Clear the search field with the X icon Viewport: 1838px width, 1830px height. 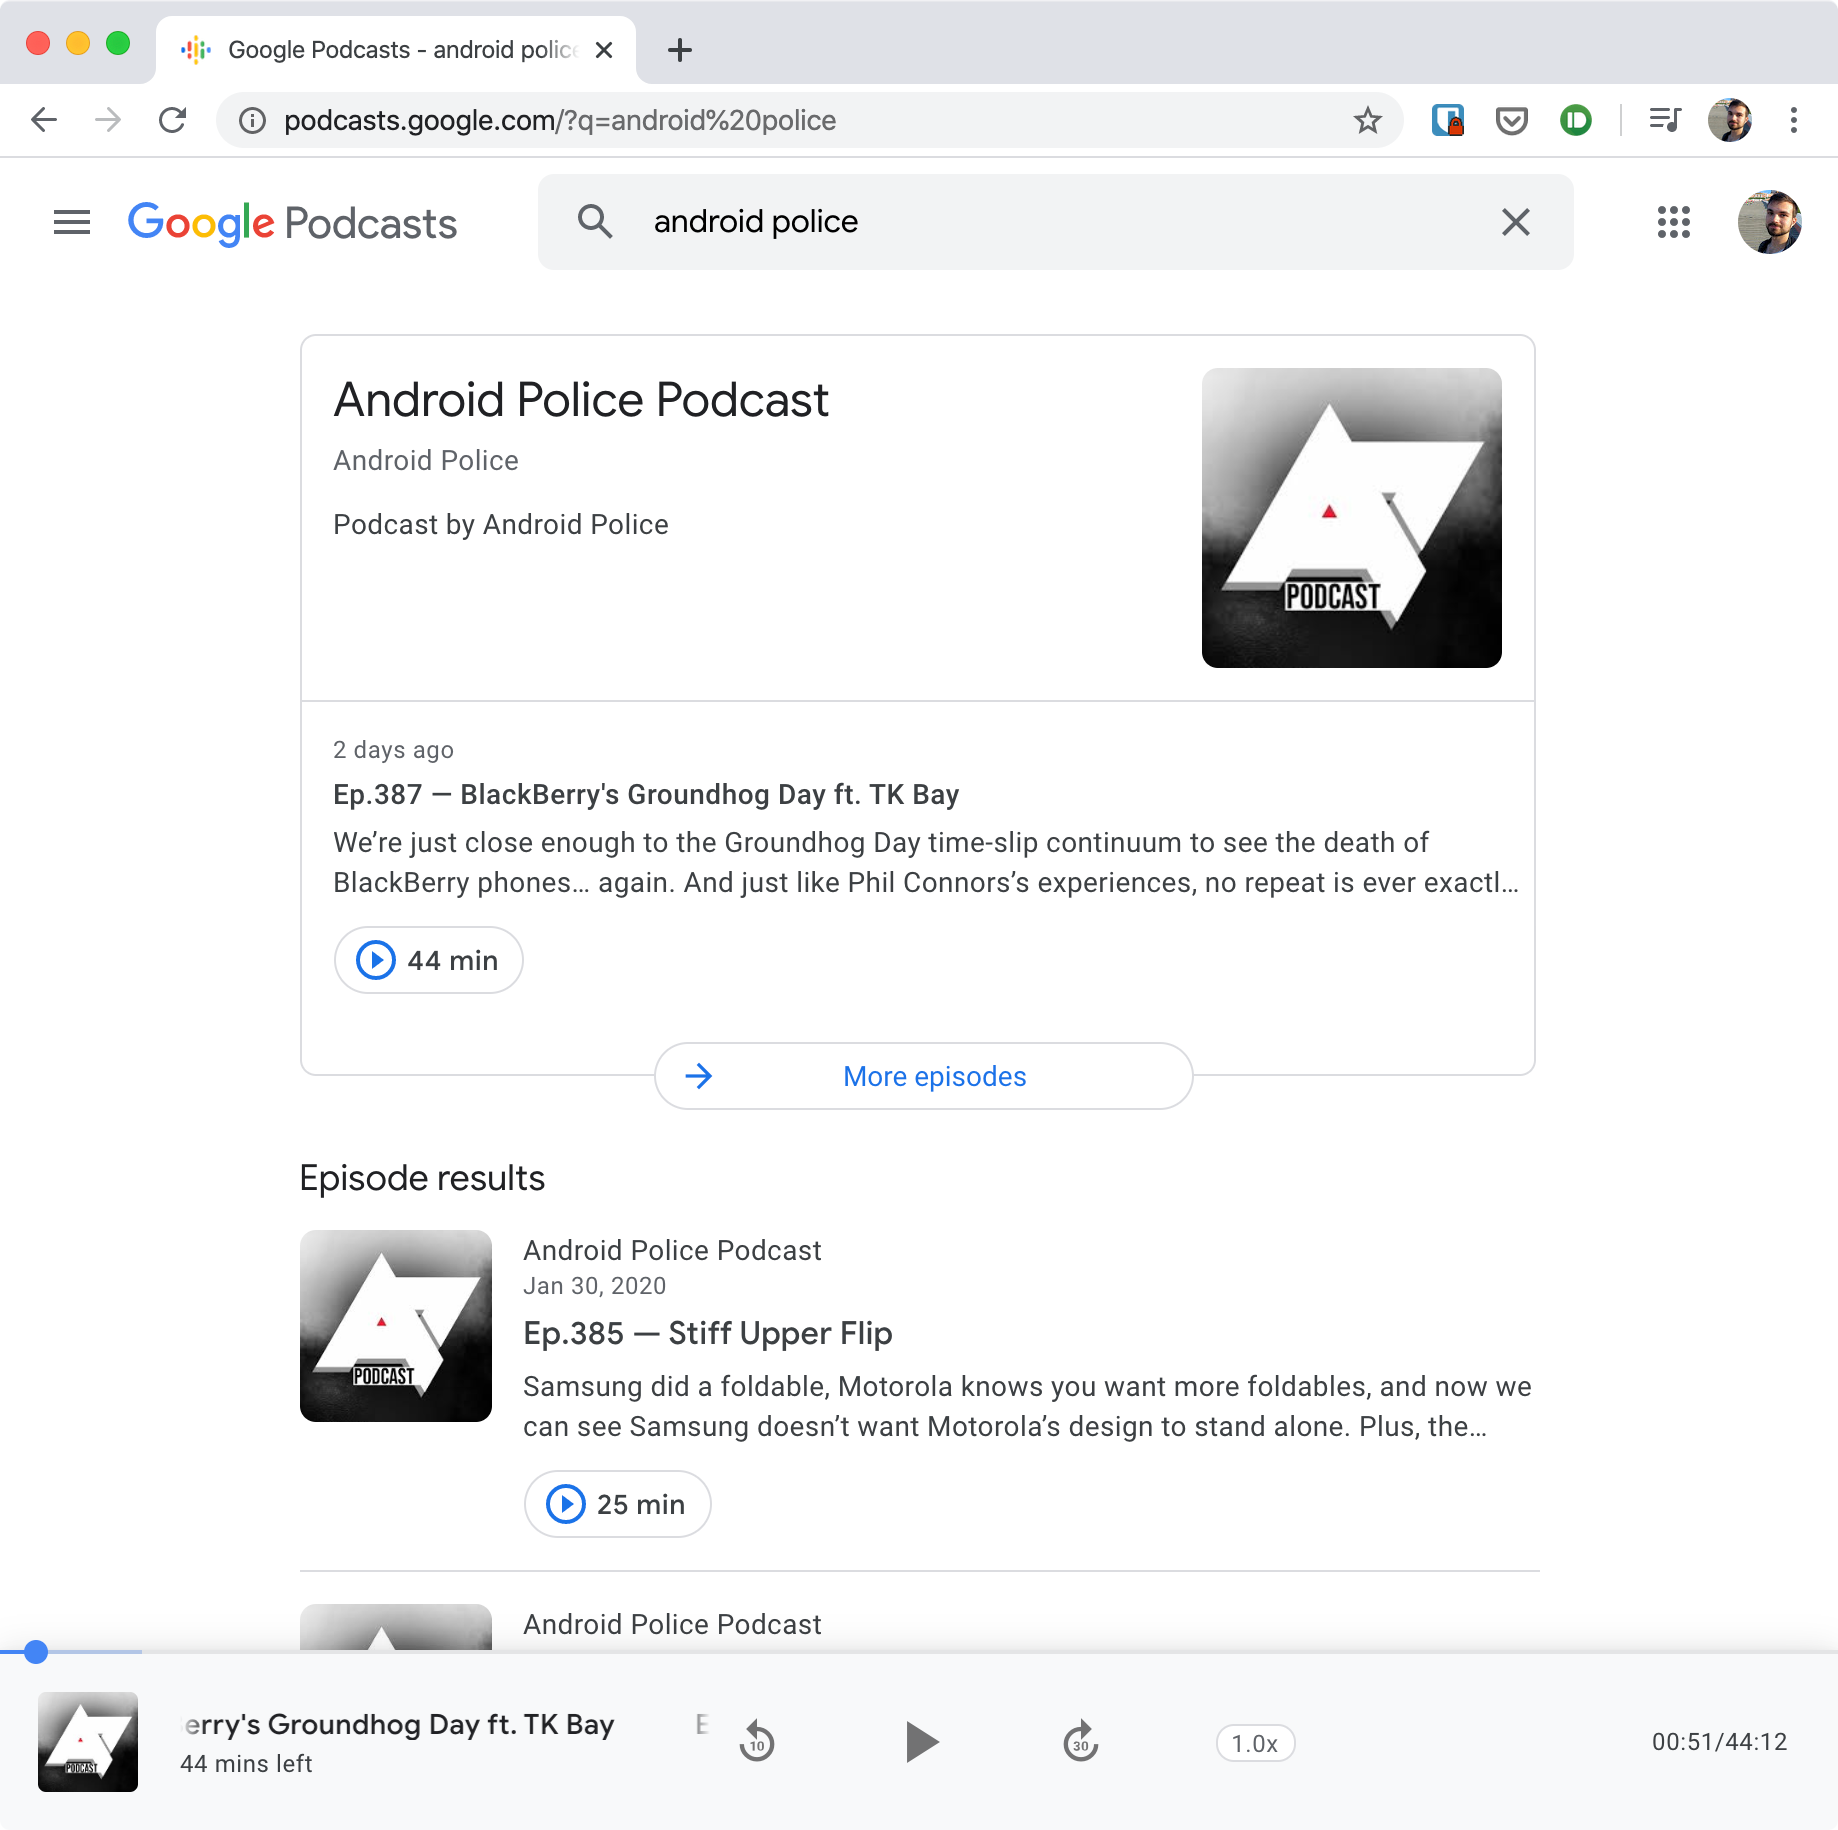(x=1516, y=222)
